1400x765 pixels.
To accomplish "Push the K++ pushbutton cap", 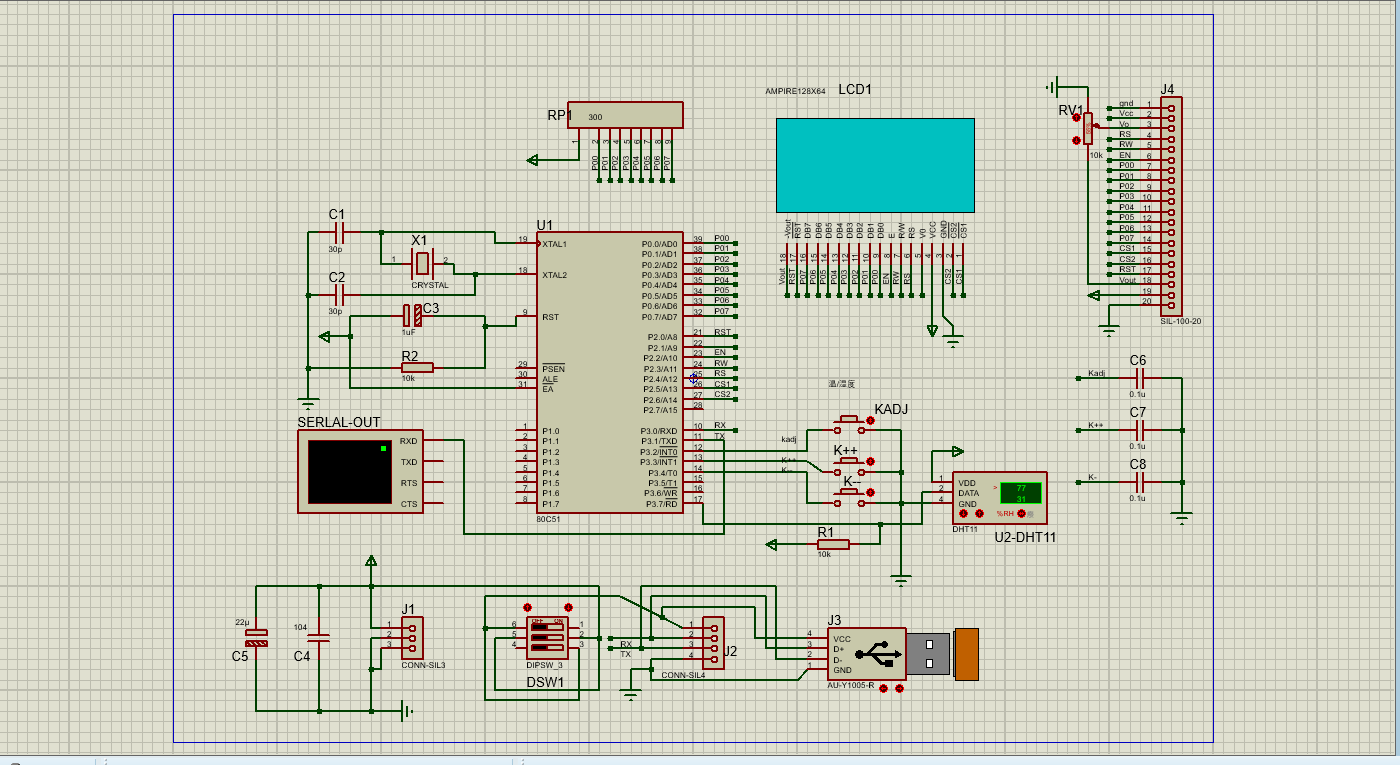I will click(x=849, y=460).
